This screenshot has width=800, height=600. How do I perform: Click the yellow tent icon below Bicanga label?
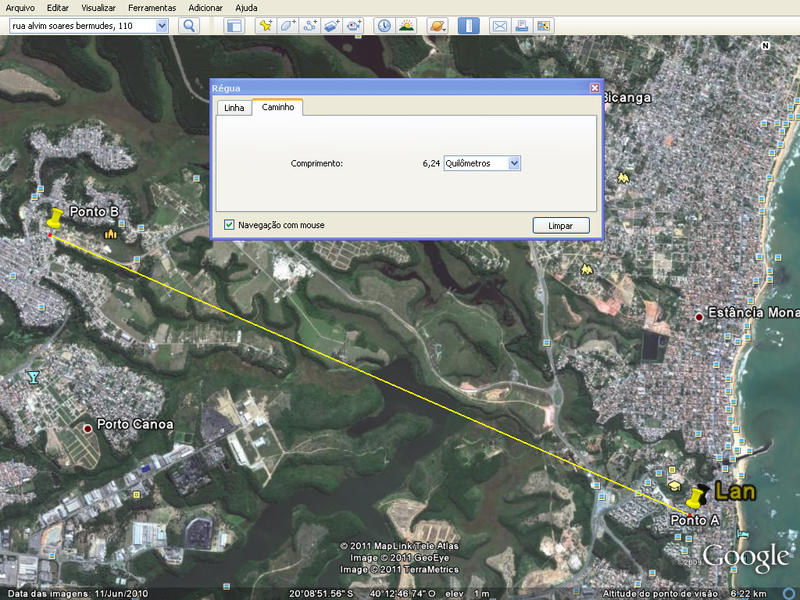tap(622, 178)
